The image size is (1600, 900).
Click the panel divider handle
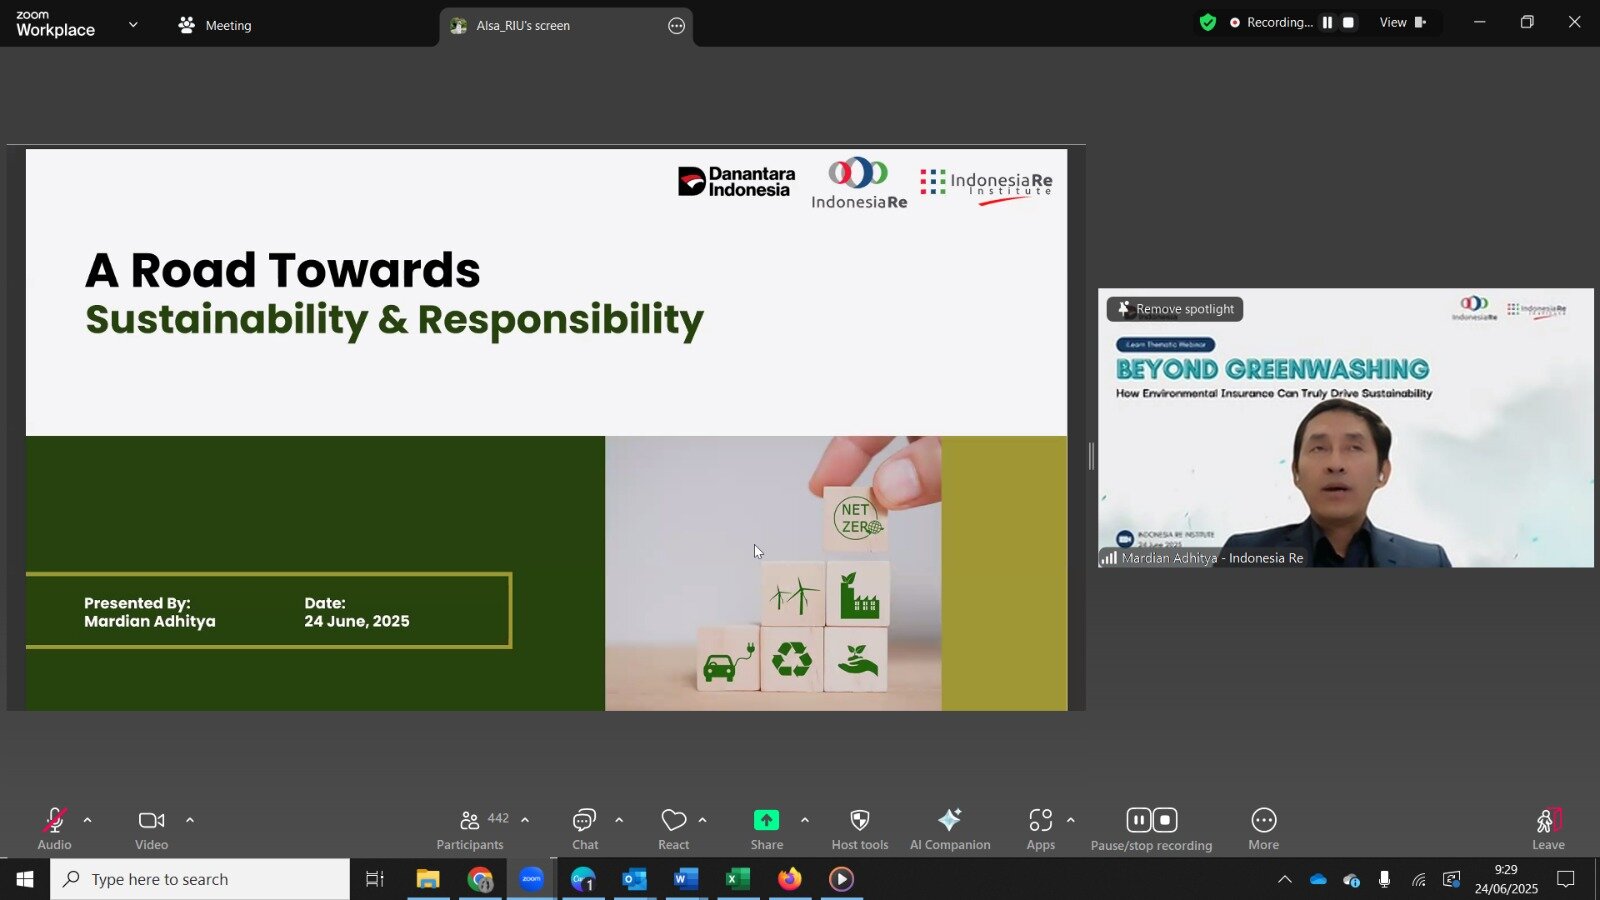coord(1091,456)
